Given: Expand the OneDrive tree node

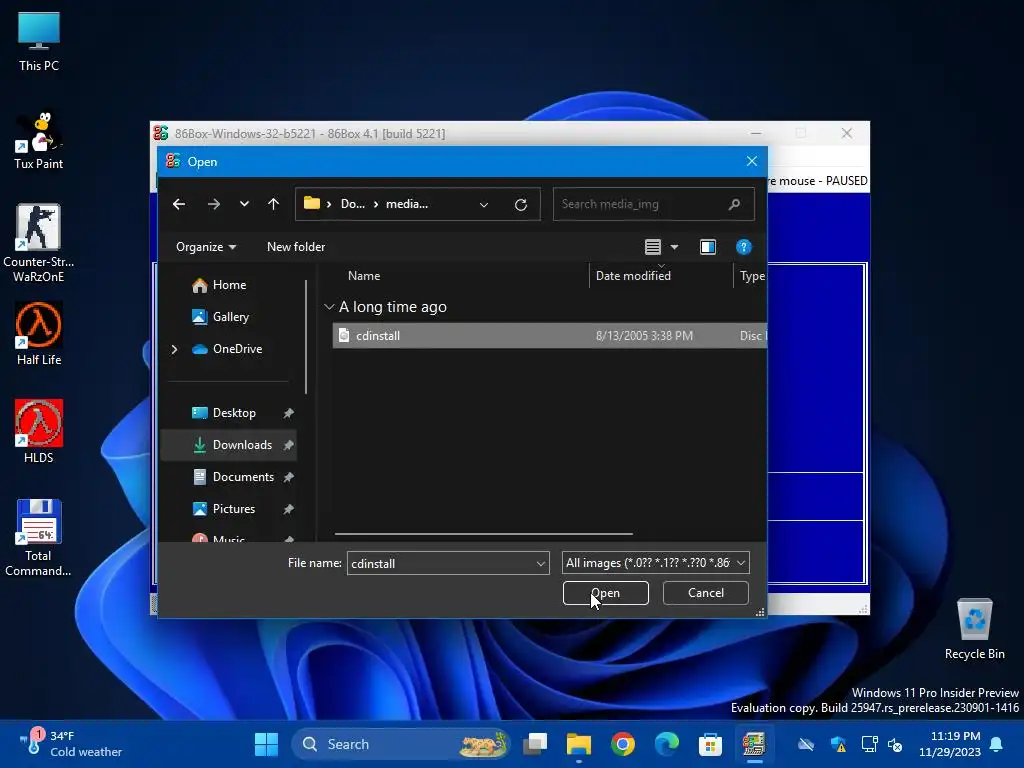Looking at the screenshot, I should 174,349.
